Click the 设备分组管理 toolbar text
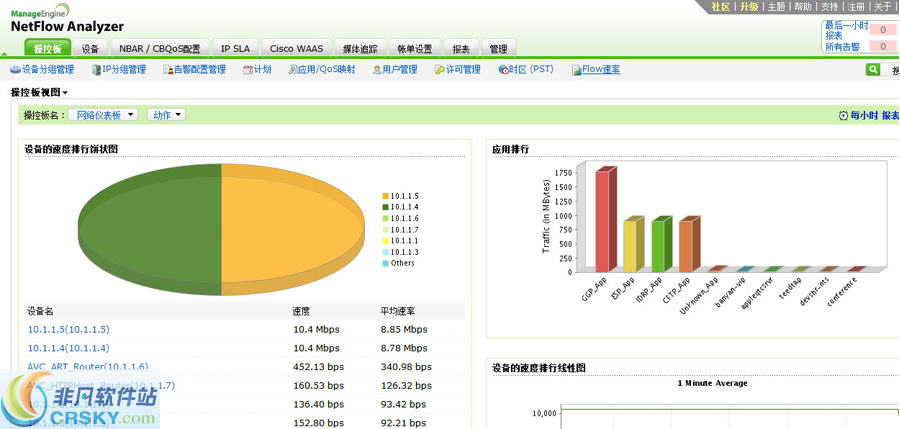The width and height of the screenshot is (900, 429). (48, 69)
